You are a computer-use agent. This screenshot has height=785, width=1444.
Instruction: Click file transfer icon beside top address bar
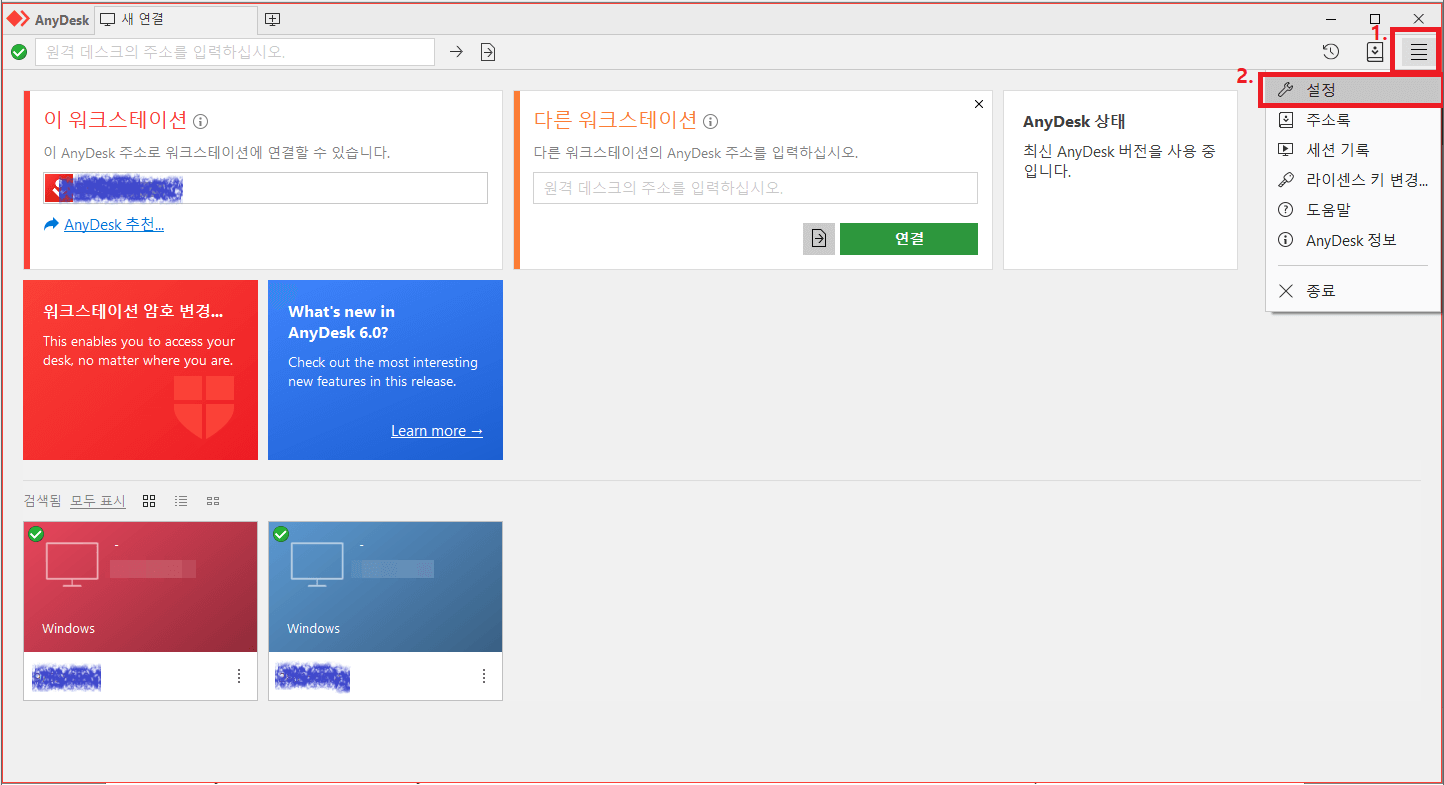488,52
